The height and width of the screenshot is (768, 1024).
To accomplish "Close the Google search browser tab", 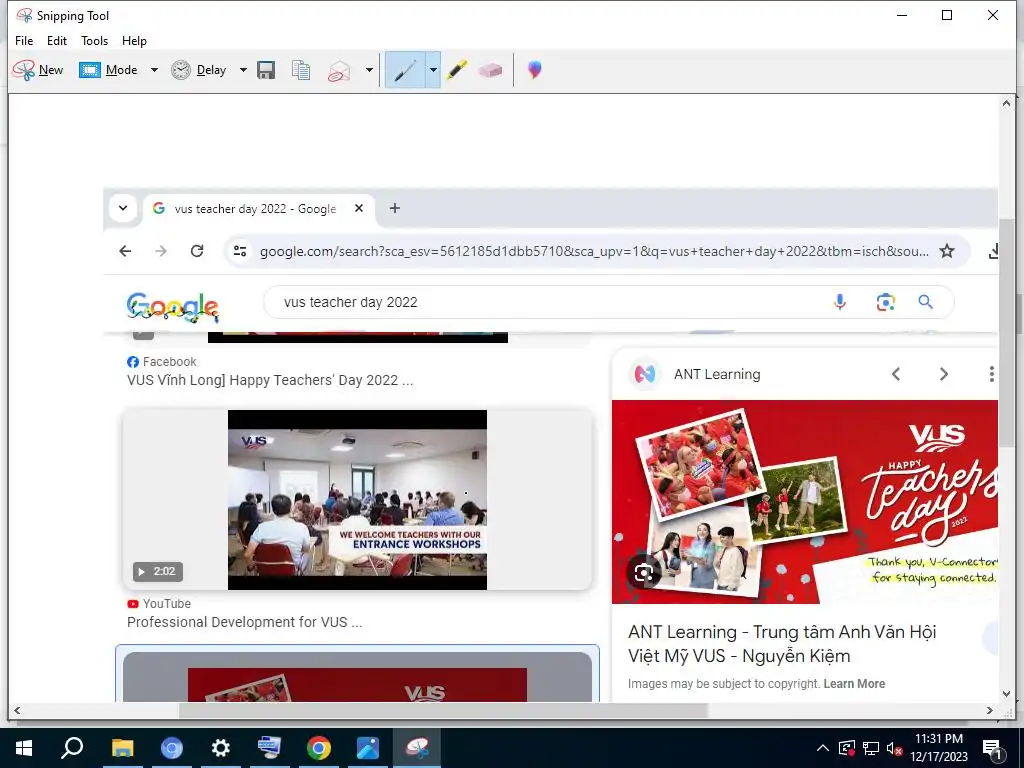I will point(359,208).
